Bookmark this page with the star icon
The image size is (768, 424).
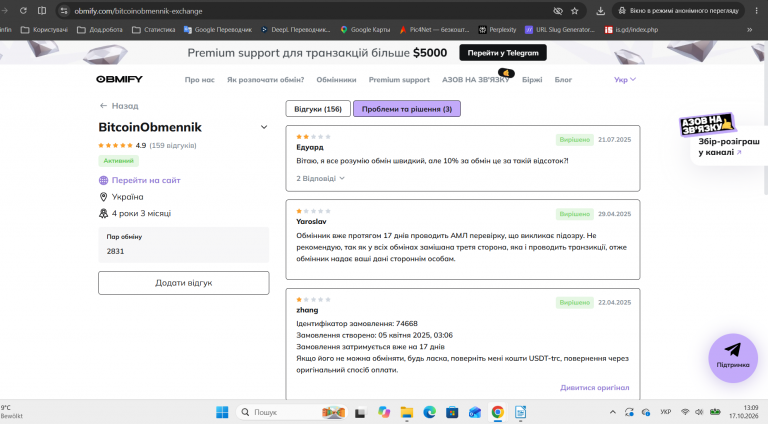click(x=575, y=11)
